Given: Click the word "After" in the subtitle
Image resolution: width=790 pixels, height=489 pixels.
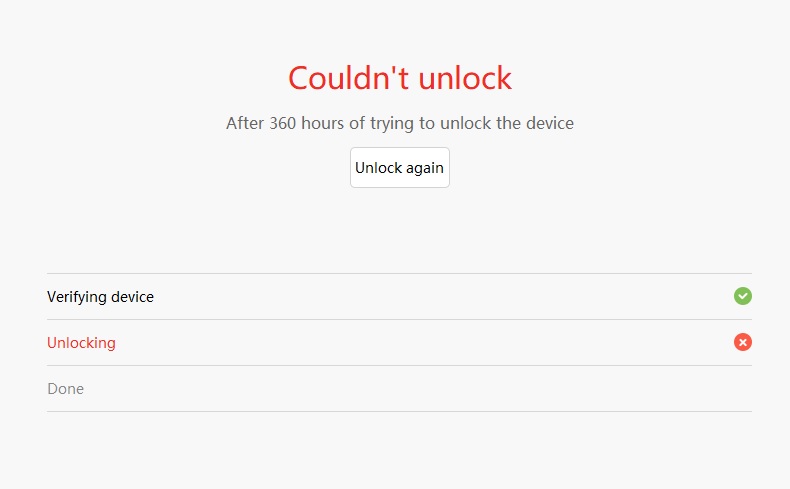Looking at the screenshot, I should coord(245,124).
